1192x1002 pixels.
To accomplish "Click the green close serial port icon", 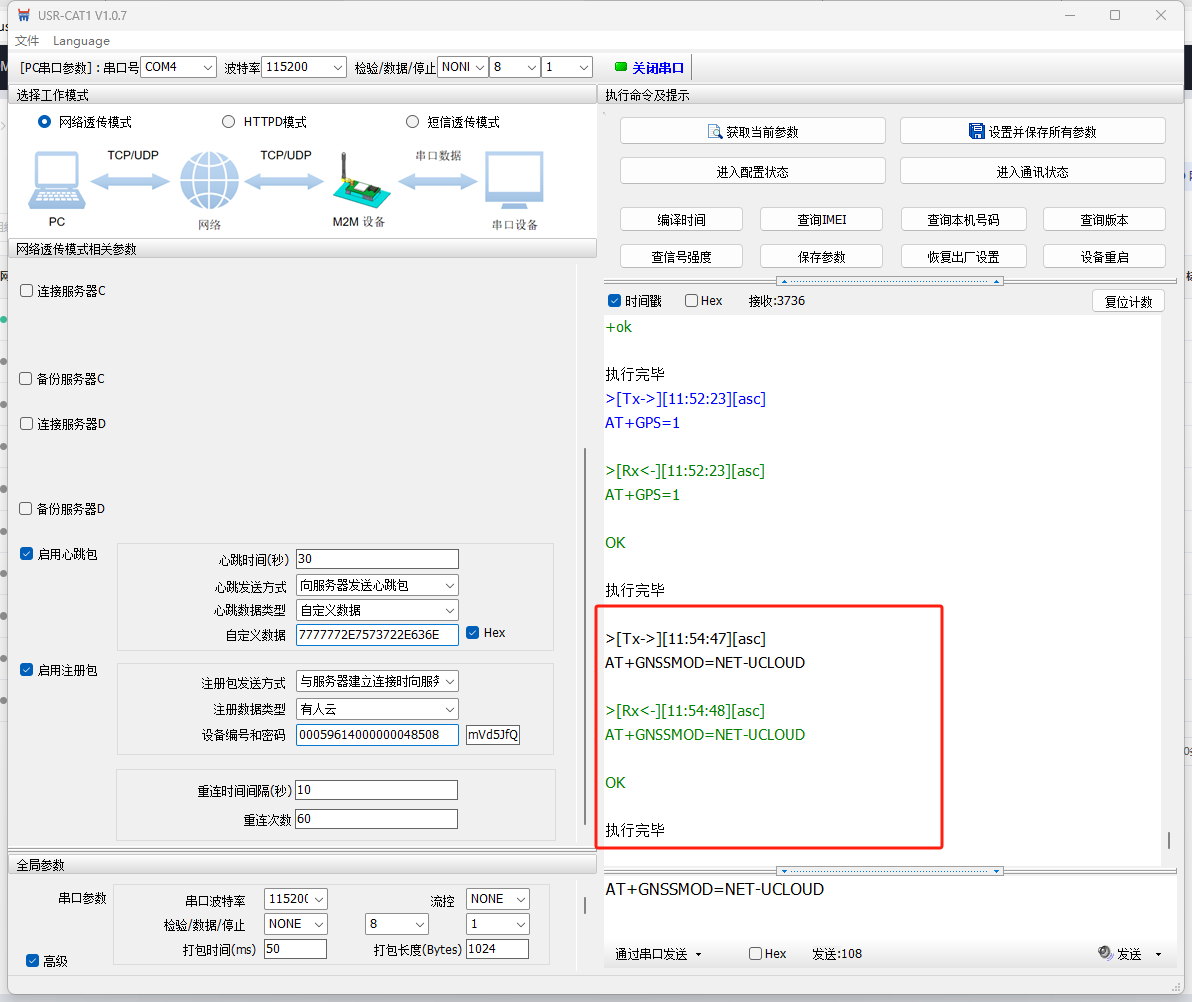I will click(x=621, y=67).
